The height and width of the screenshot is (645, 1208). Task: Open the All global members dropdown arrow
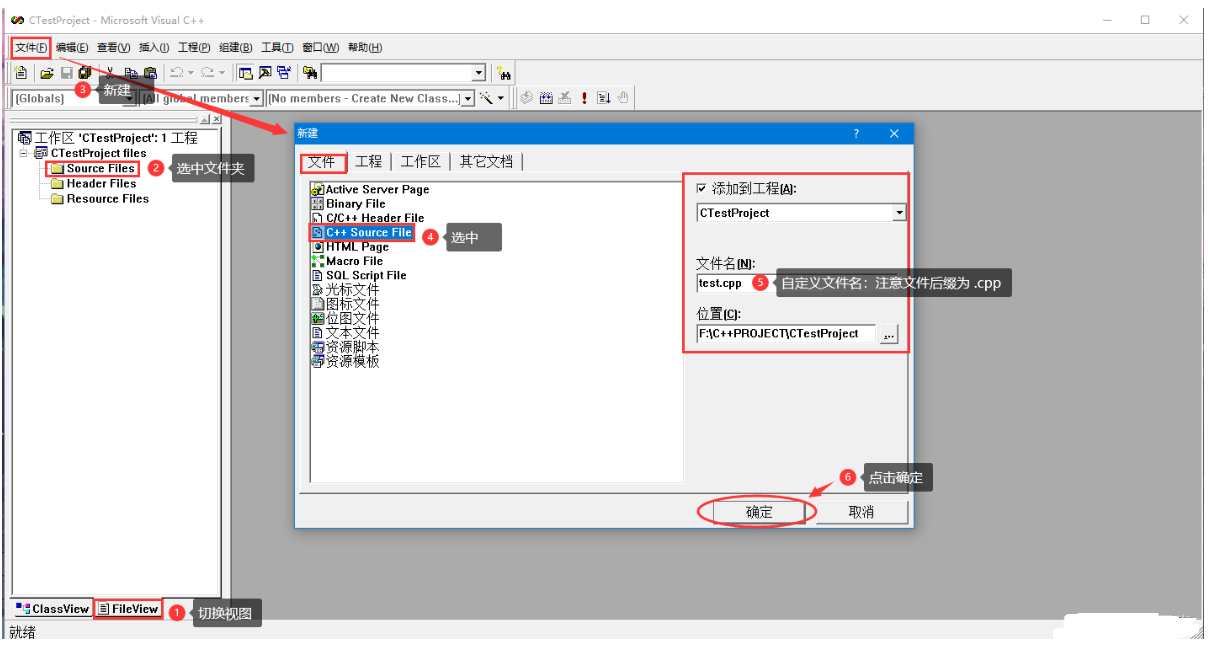click(x=257, y=98)
